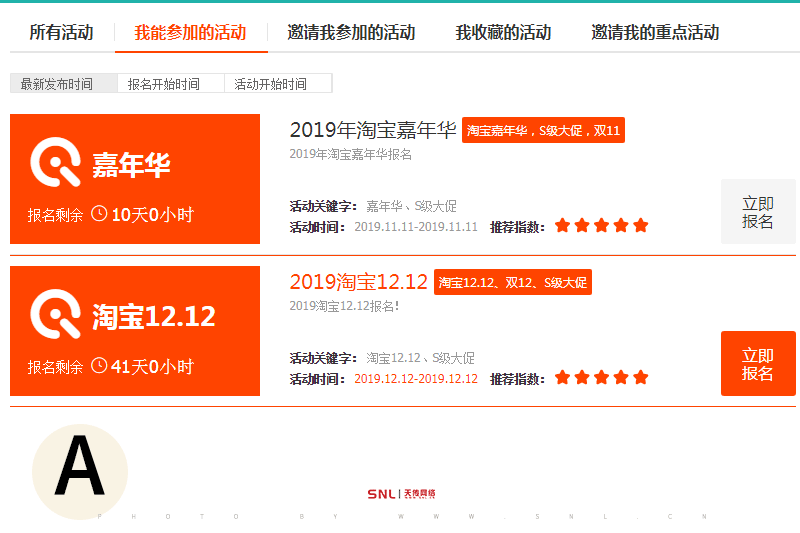This screenshot has width=800, height=533.
Task: Click the date 2019.12.12-2019.12.12
Action: coord(416,379)
